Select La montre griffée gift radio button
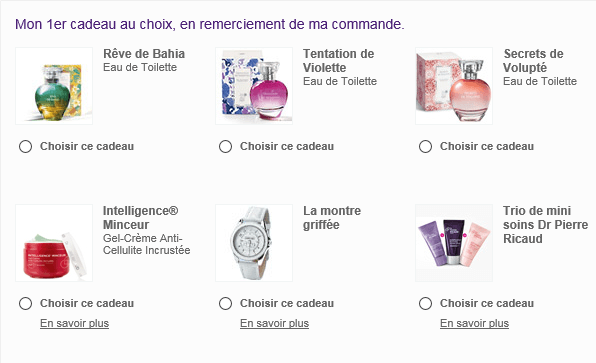This screenshot has width=596, height=363. pyautogui.click(x=225, y=303)
